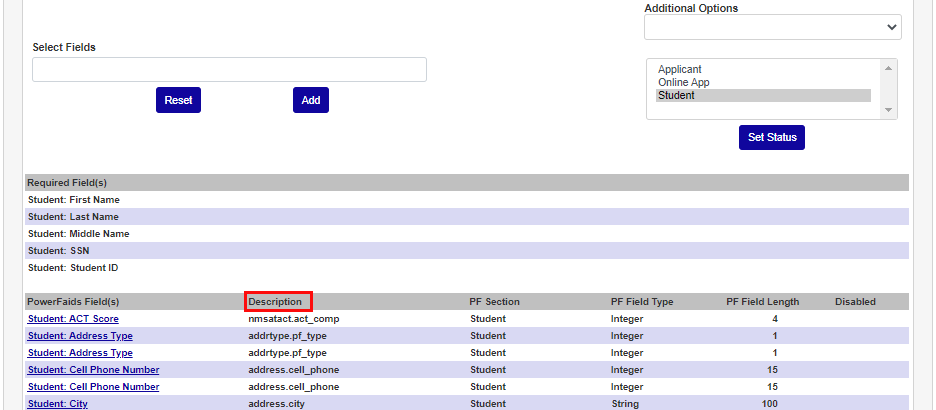Click Integer type in the ACT Score row
This screenshot has height=410, width=936.
point(627,319)
